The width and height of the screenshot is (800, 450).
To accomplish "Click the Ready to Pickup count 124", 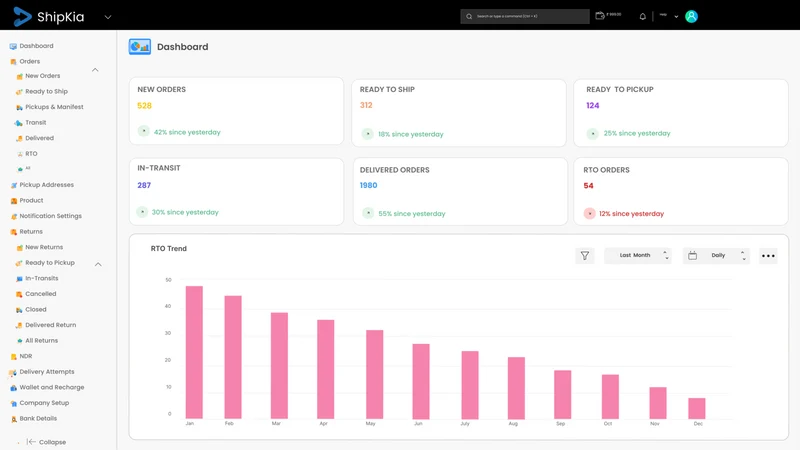I will (592, 106).
